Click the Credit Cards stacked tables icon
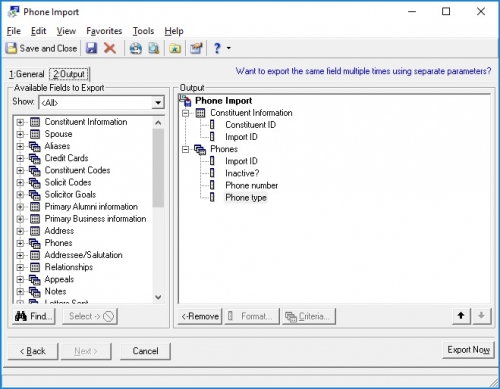Image resolution: width=500 pixels, height=389 pixels. 35,158
